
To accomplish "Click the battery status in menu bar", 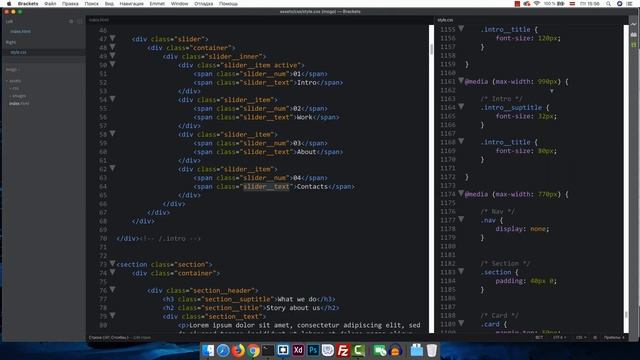I will tap(555, 4).
